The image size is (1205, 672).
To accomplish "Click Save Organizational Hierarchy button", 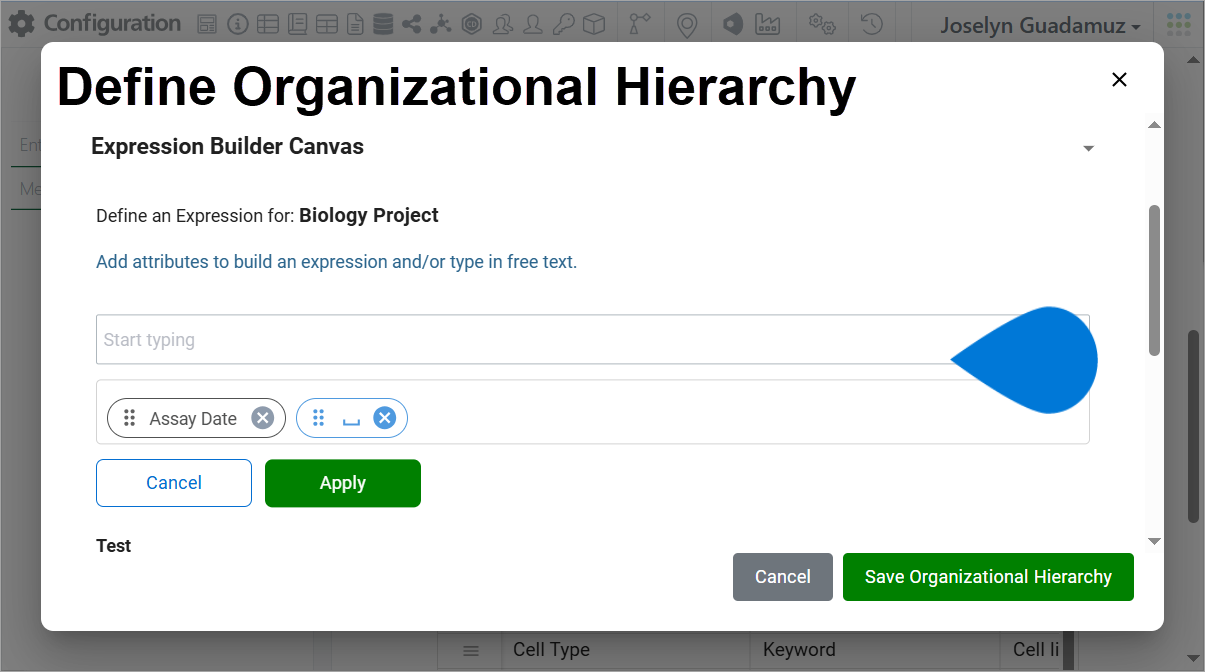I will point(988,577).
